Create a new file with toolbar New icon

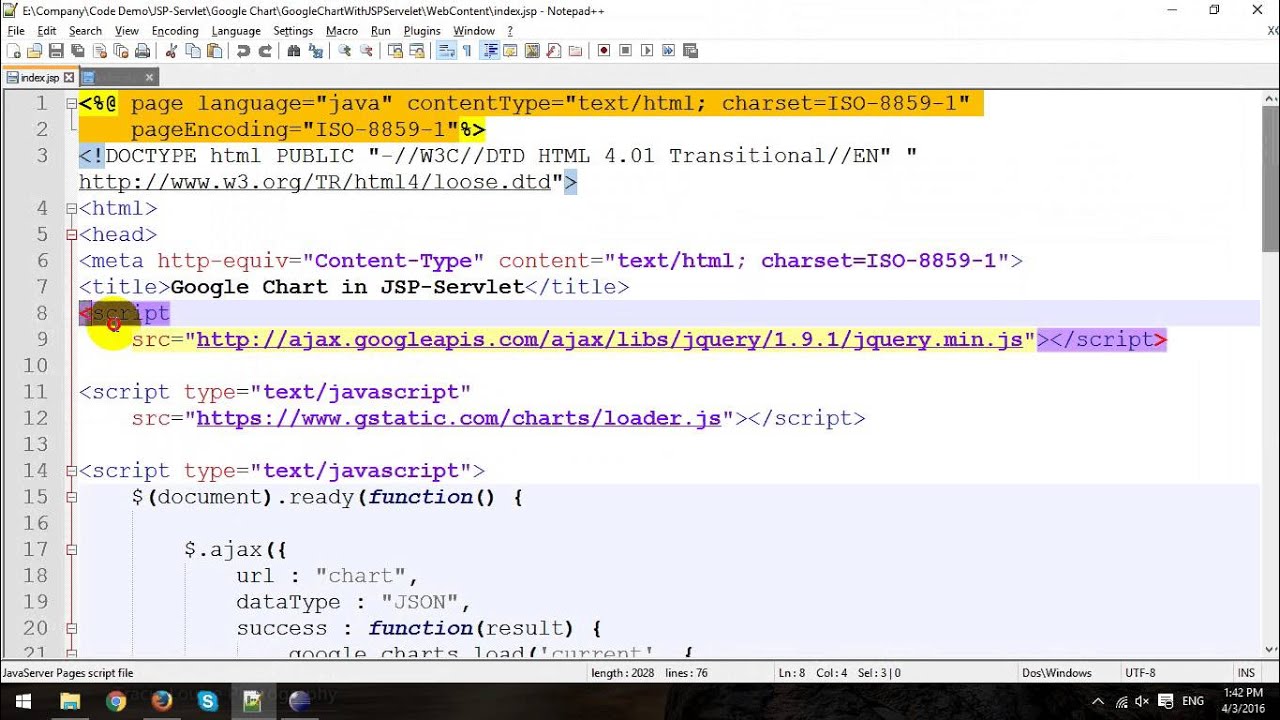(x=12, y=51)
